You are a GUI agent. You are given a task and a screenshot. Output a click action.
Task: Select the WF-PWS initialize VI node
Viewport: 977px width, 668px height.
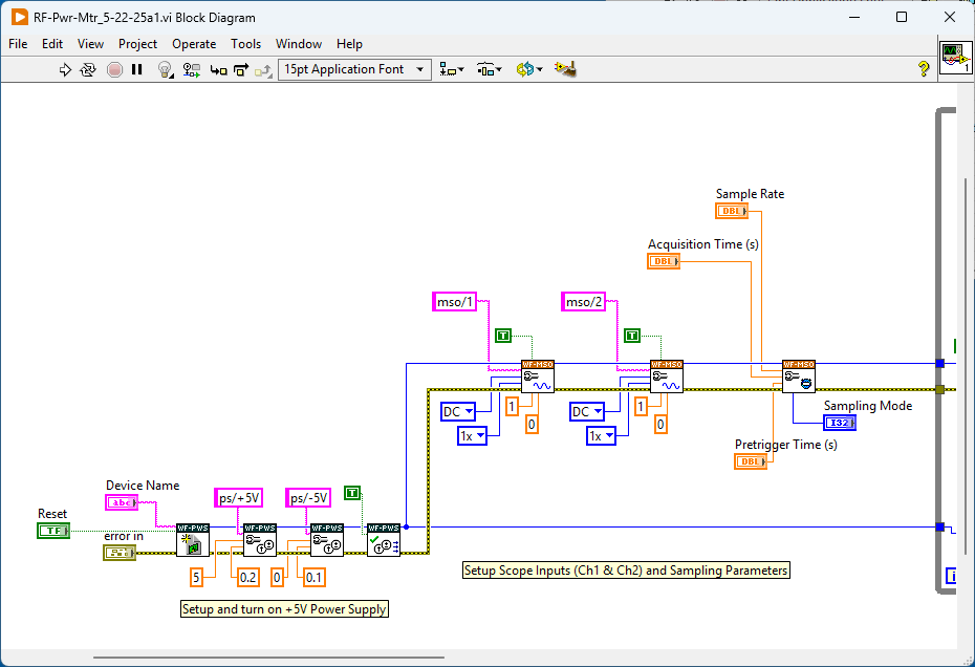191,539
